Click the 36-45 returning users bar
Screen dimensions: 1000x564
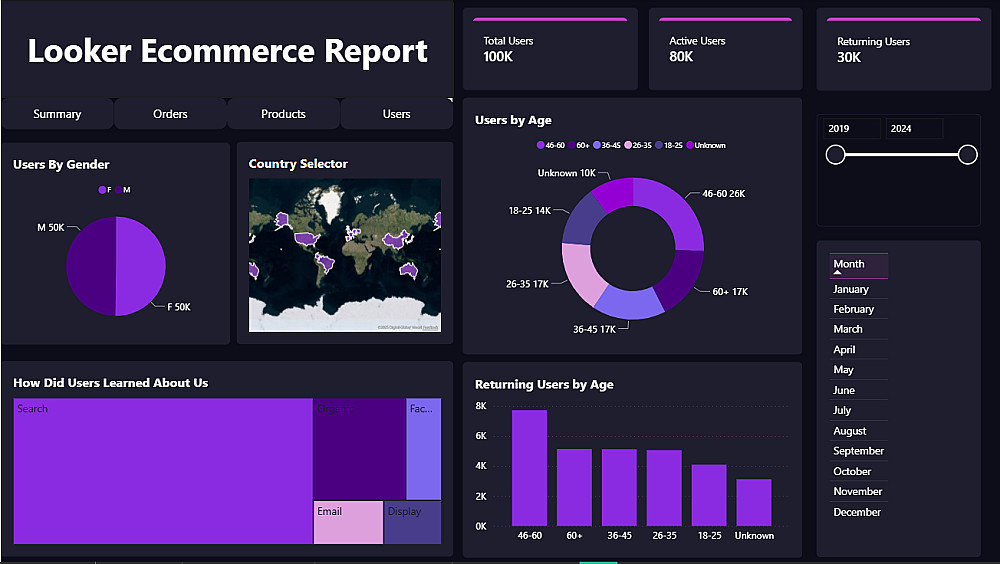click(x=619, y=487)
